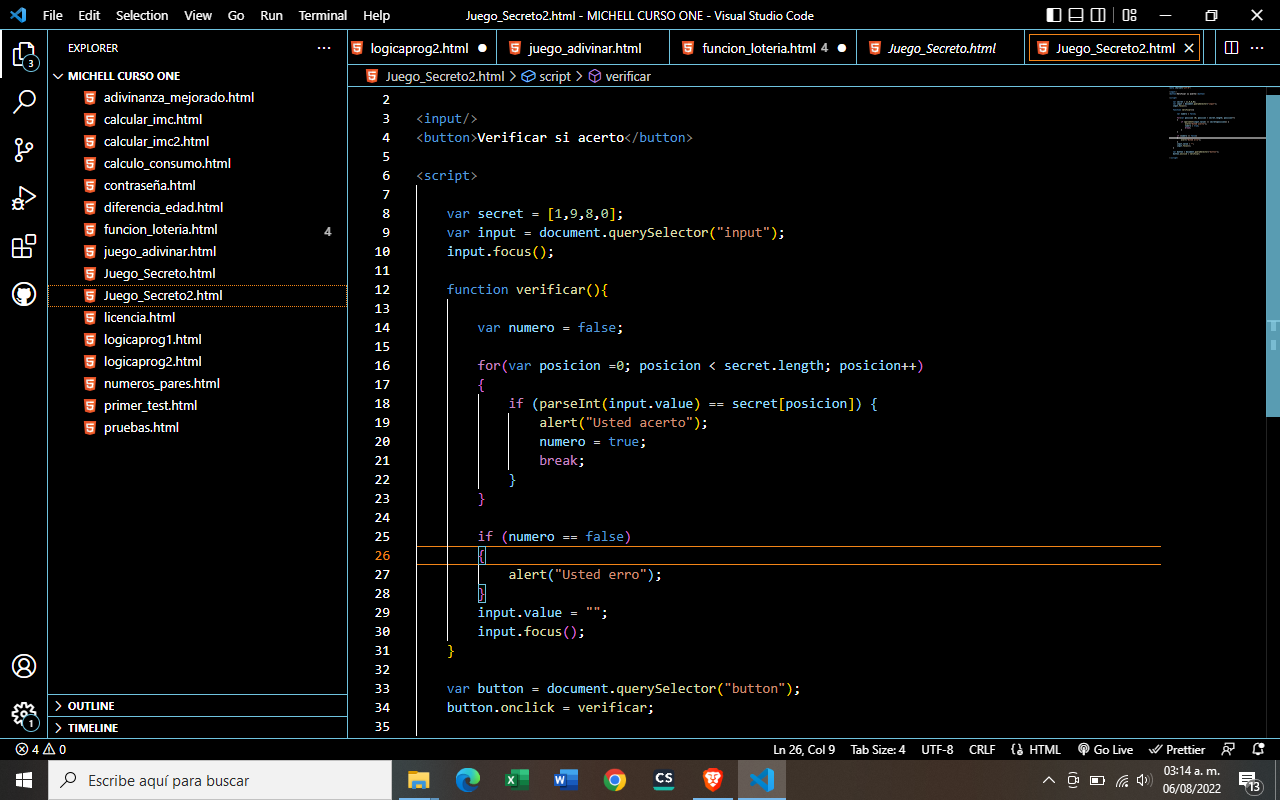This screenshot has width=1280, height=800.
Task: Change the UTF-8 encoding
Action: coord(937,749)
